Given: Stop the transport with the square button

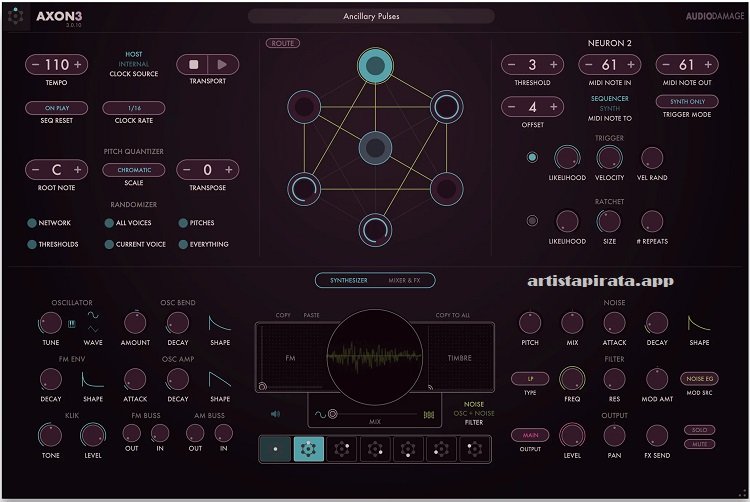Looking at the screenshot, I should pyautogui.click(x=194, y=65).
